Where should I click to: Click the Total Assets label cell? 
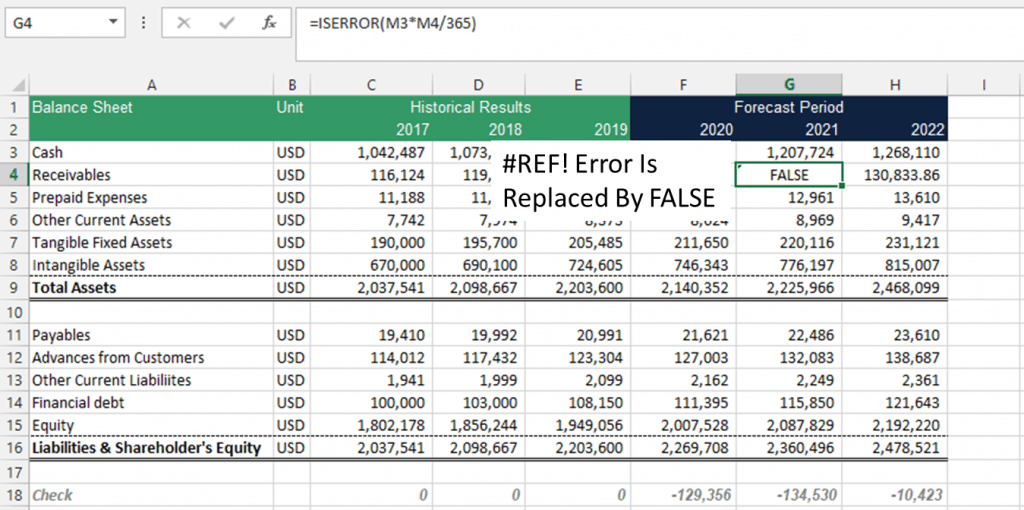[152, 287]
